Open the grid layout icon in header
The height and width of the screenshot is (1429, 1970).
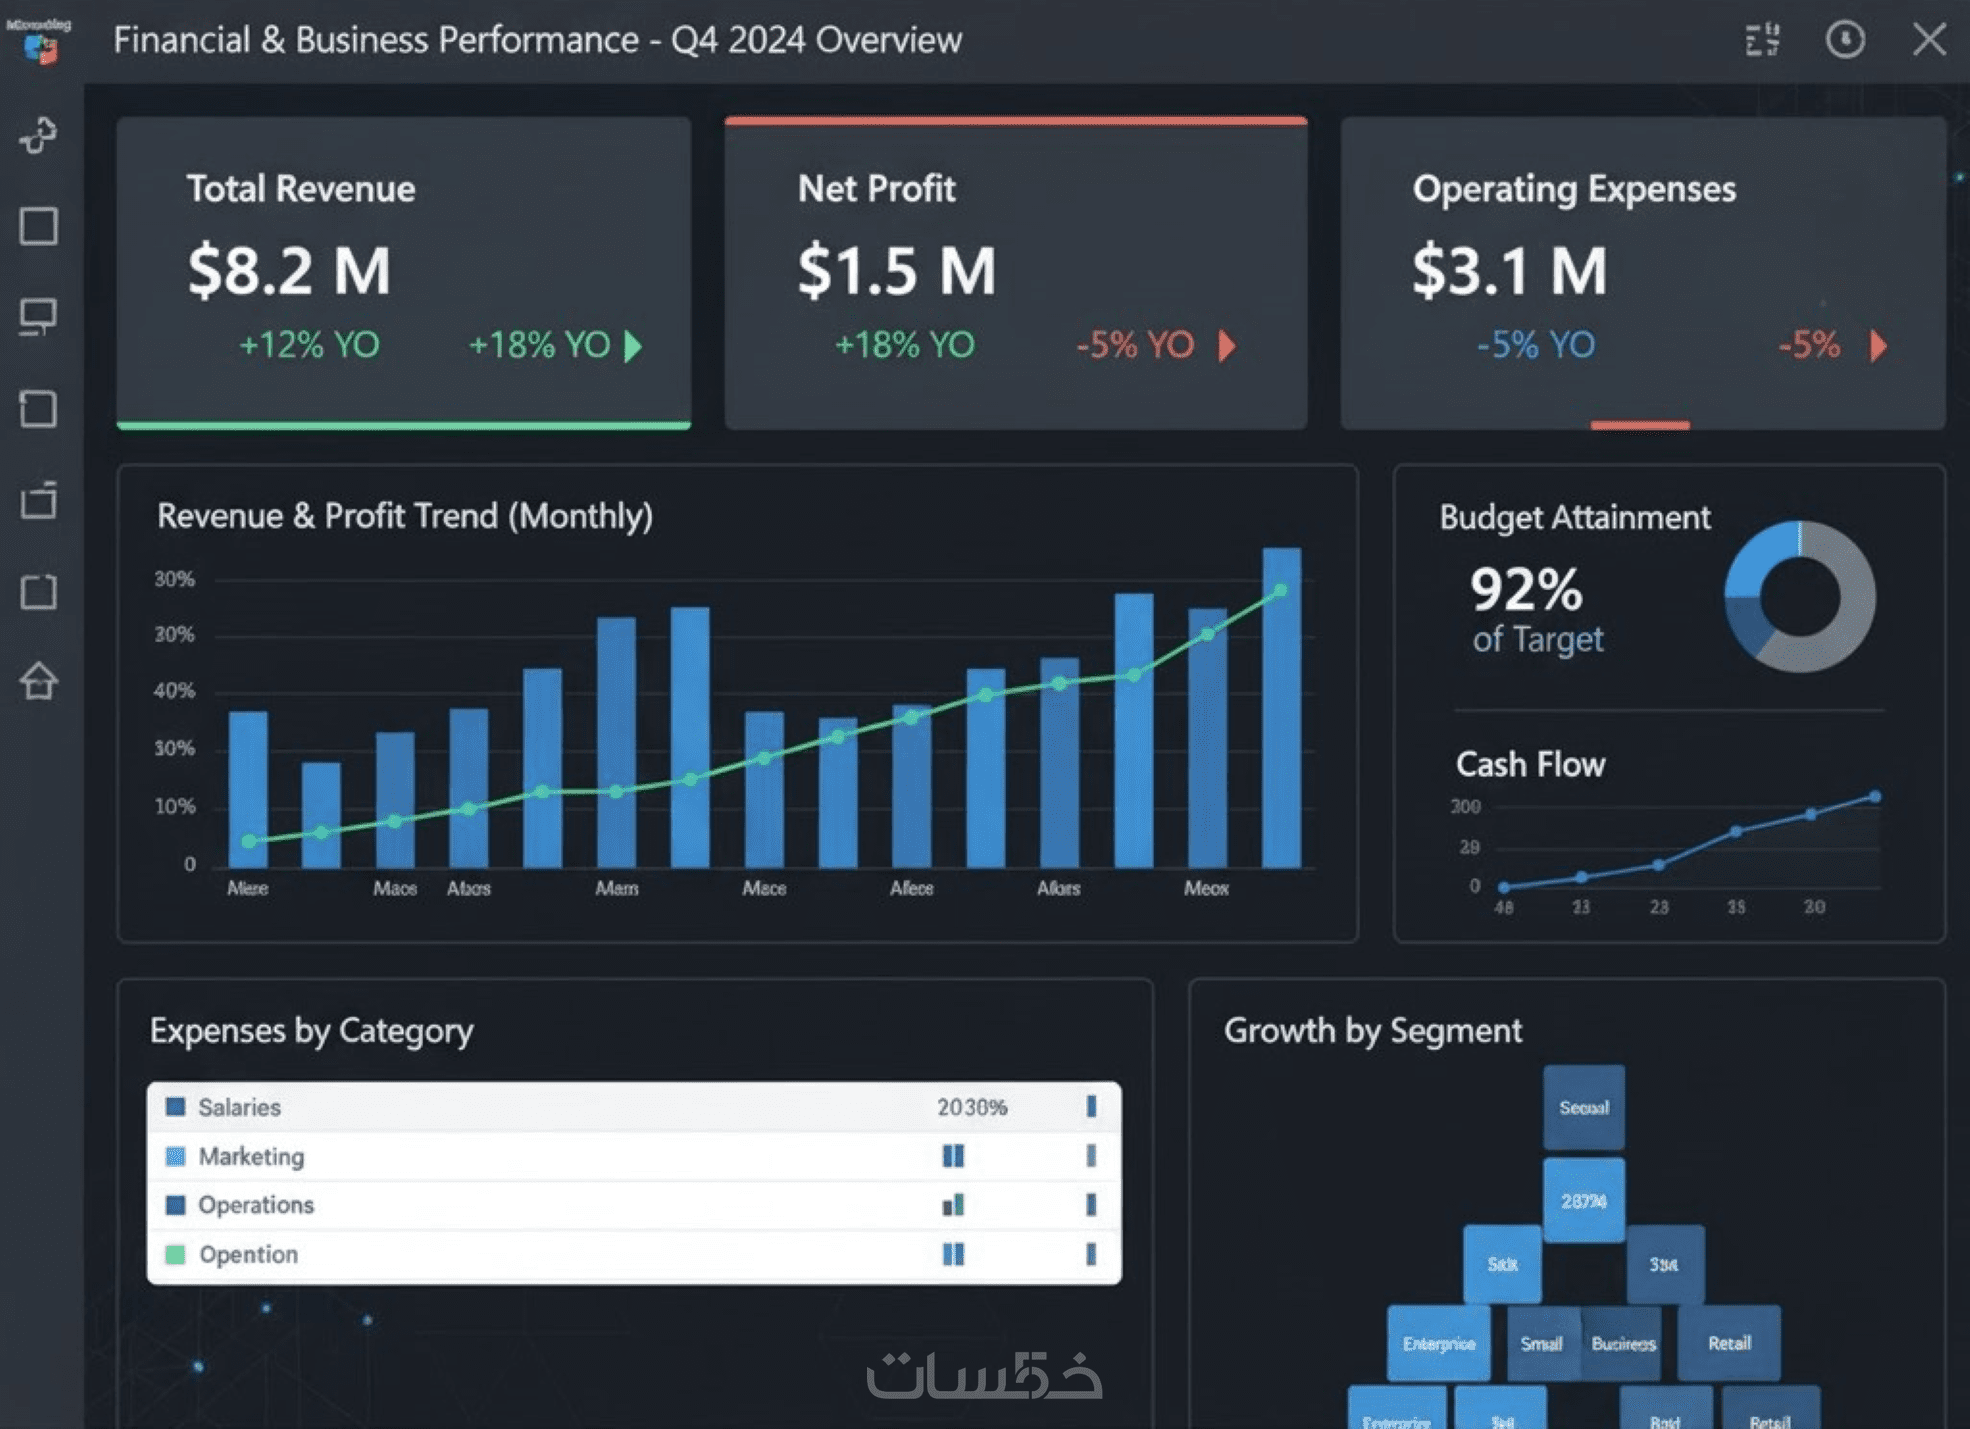coord(1762,40)
